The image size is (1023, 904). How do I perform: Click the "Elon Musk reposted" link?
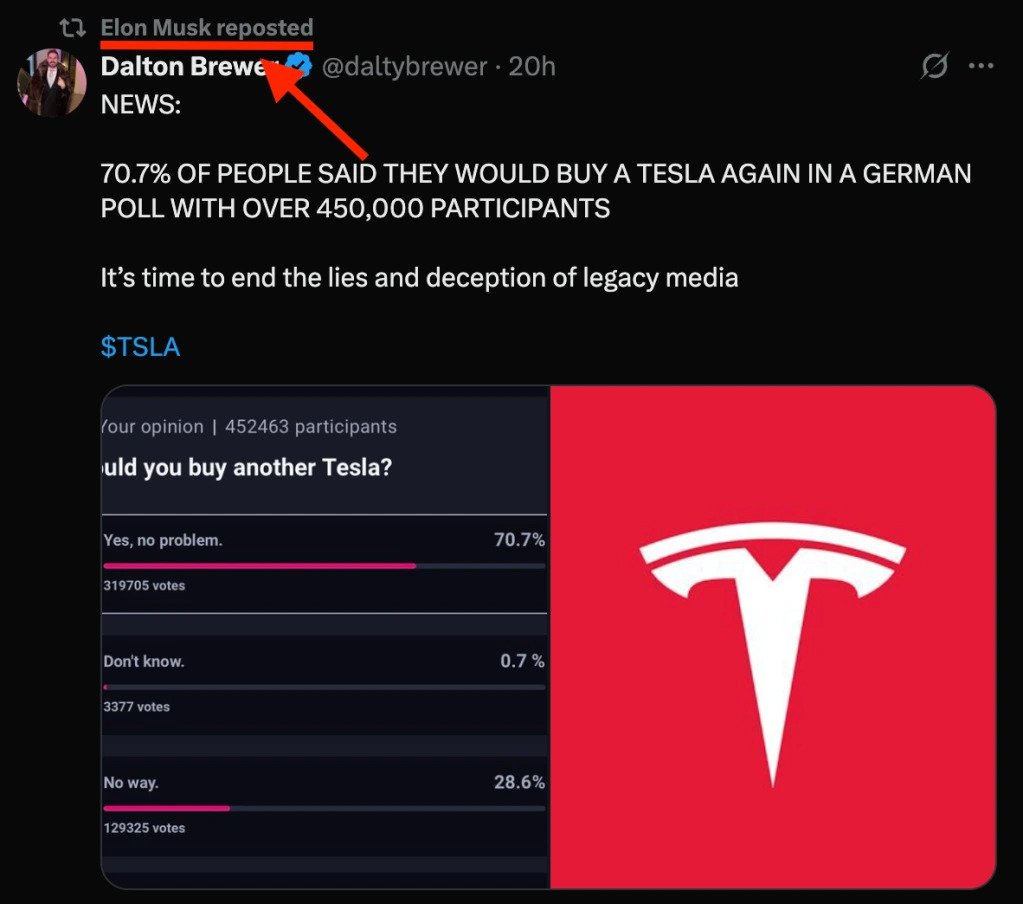(x=207, y=27)
